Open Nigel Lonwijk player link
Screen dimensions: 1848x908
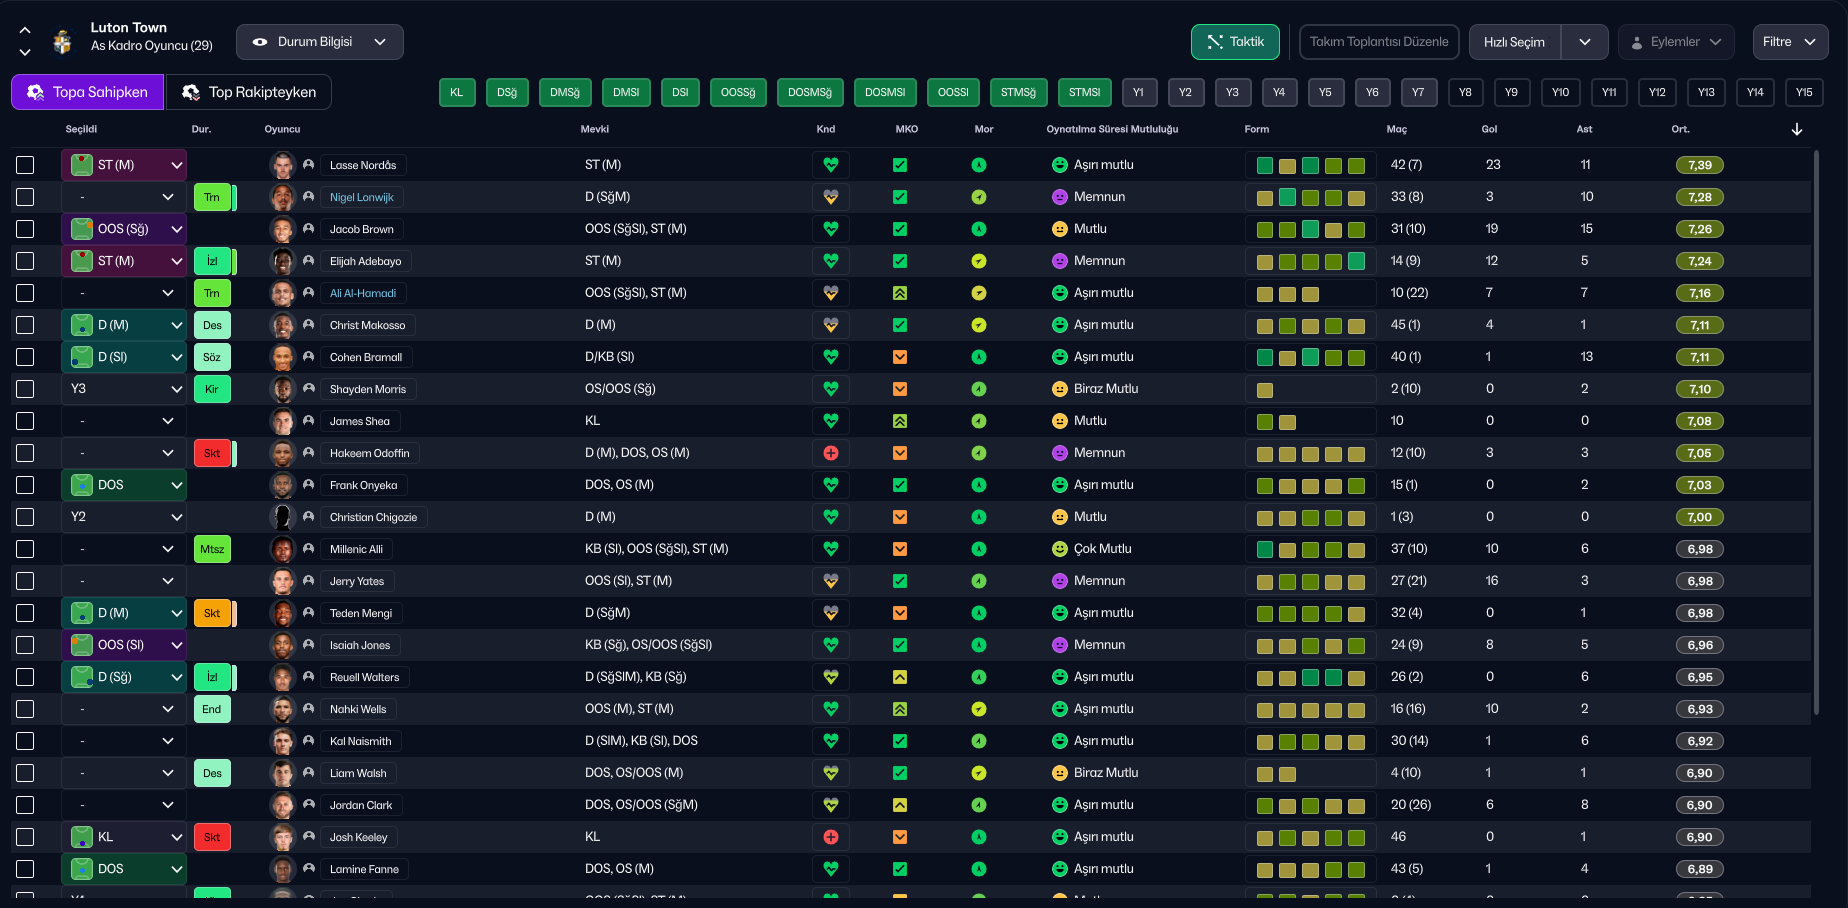(x=362, y=197)
